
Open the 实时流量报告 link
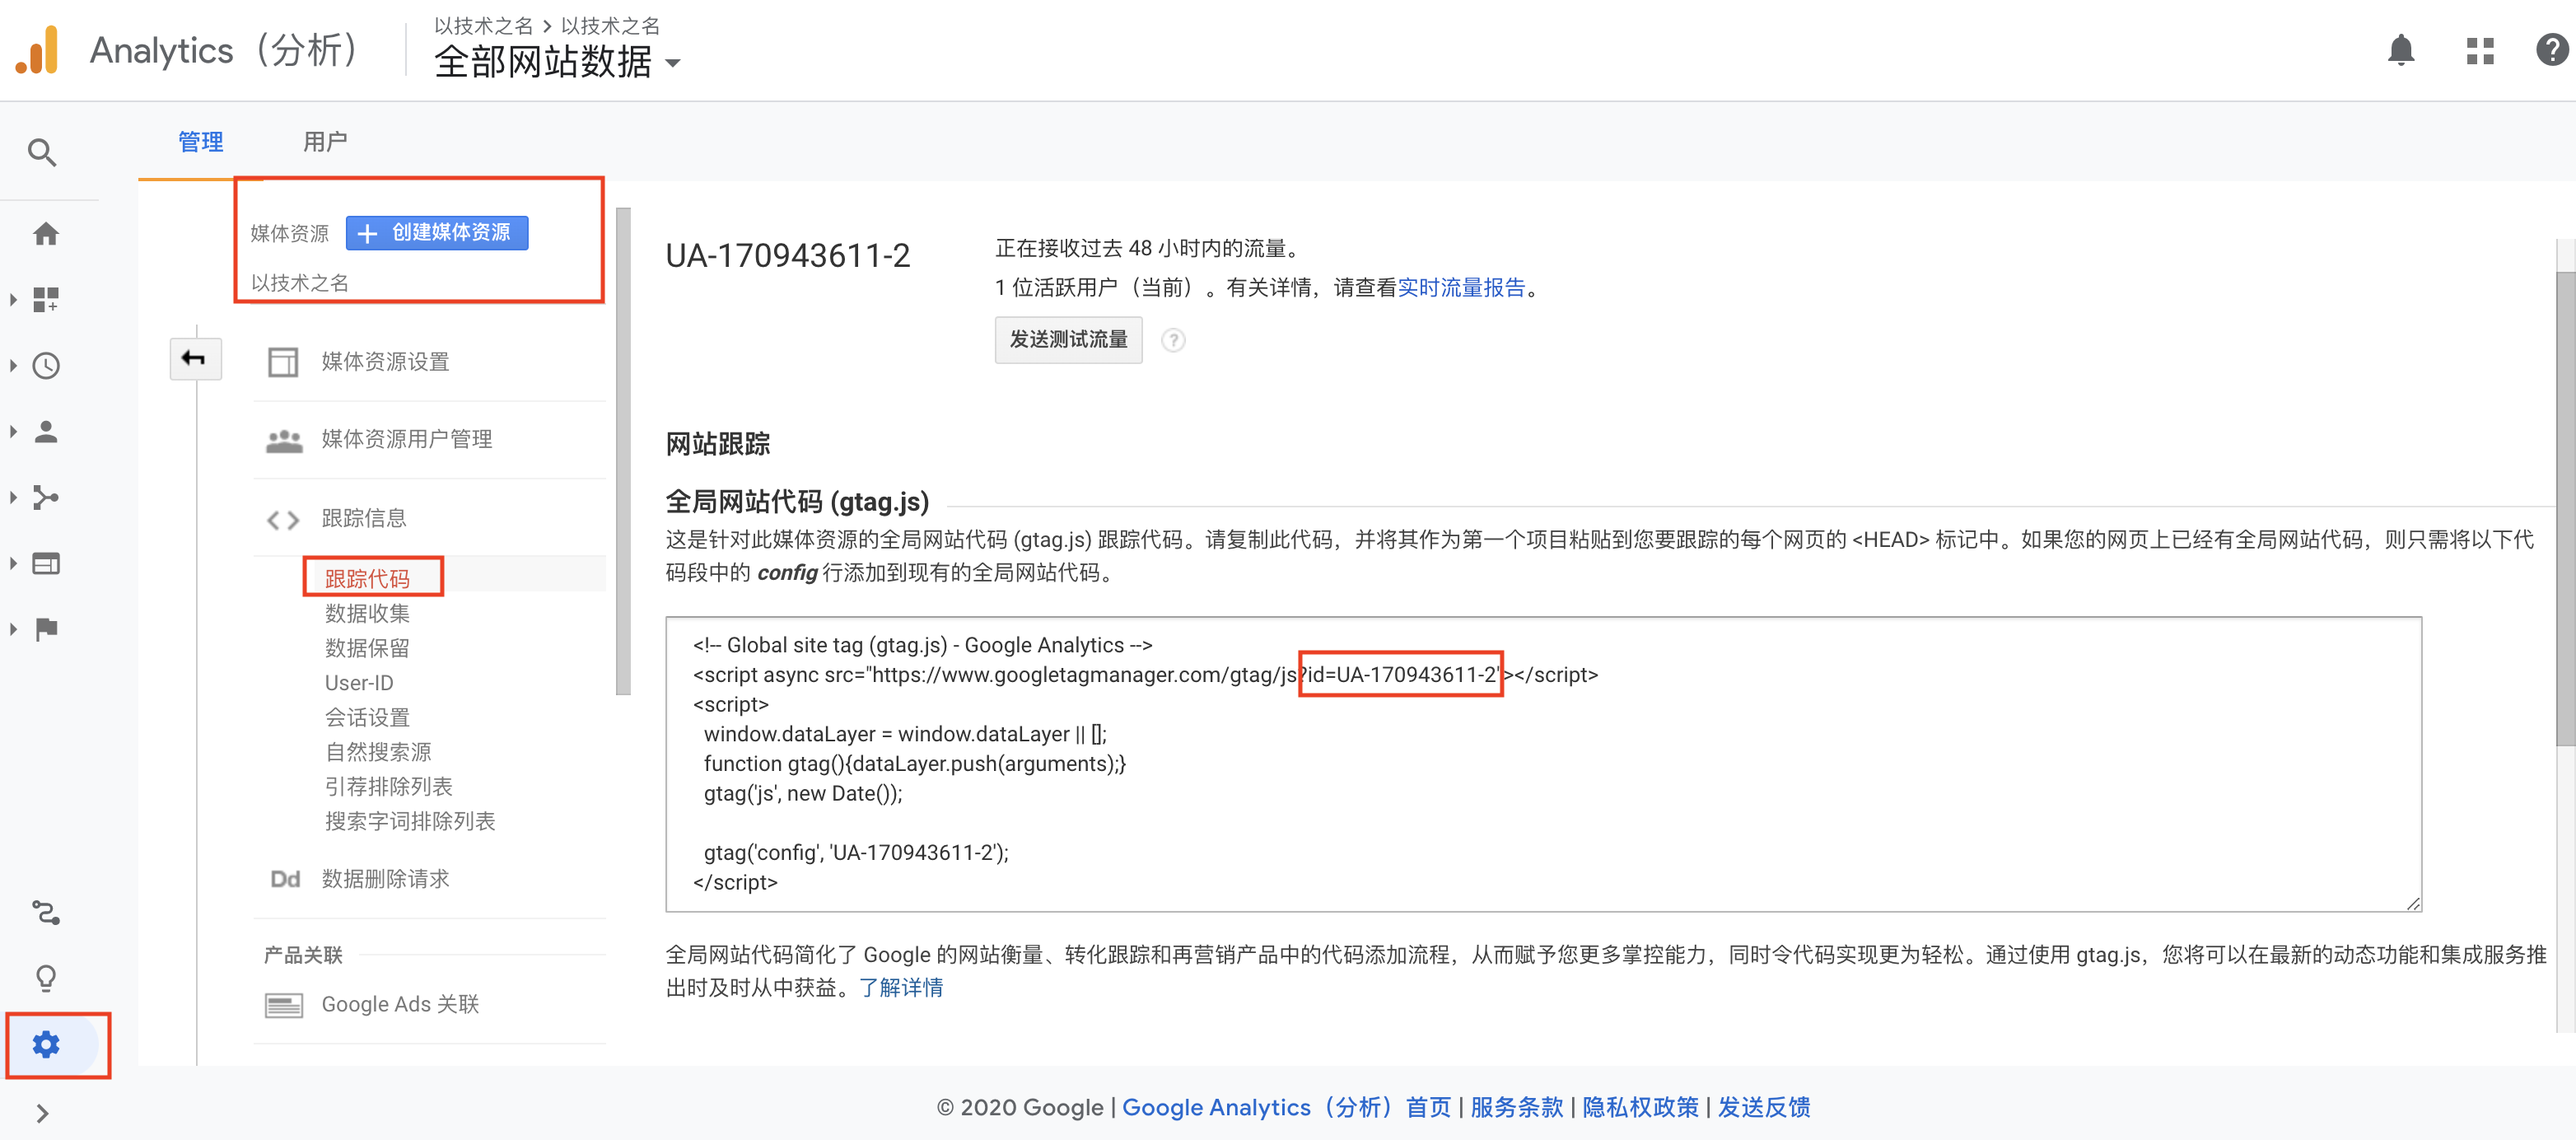pos(1461,288)
